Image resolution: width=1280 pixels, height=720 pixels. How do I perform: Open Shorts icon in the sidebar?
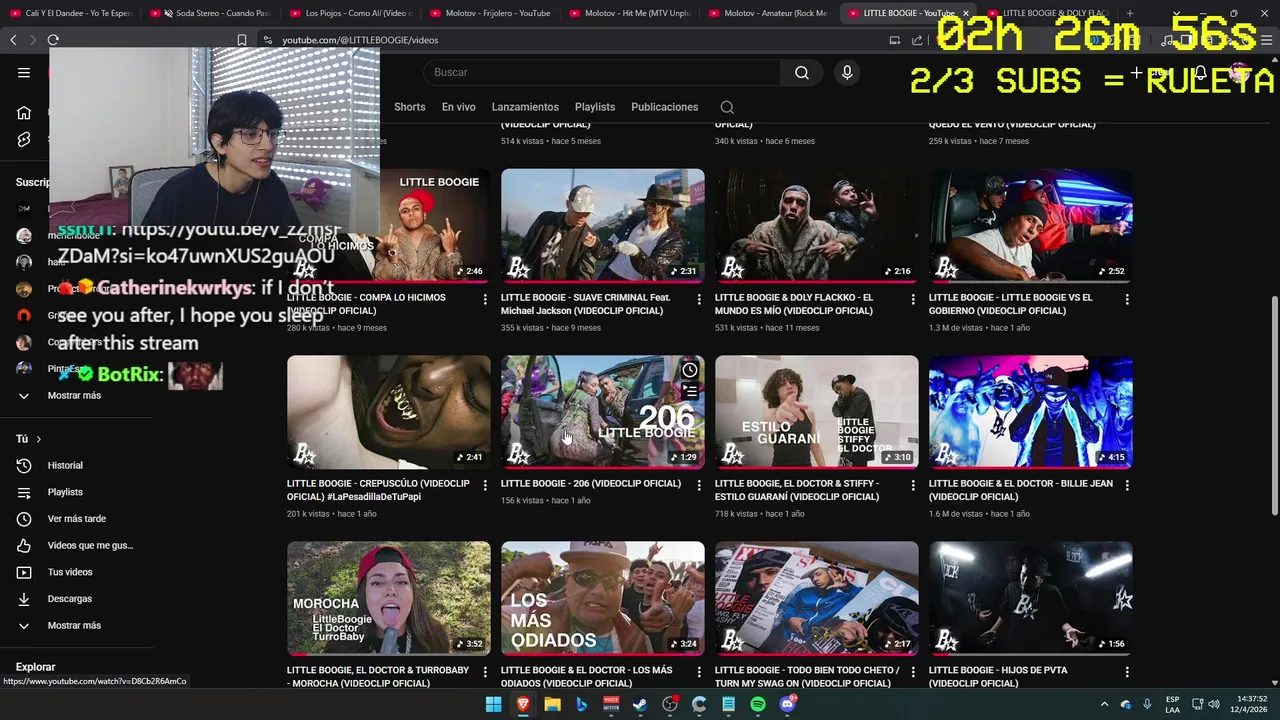tap(24, 140)
